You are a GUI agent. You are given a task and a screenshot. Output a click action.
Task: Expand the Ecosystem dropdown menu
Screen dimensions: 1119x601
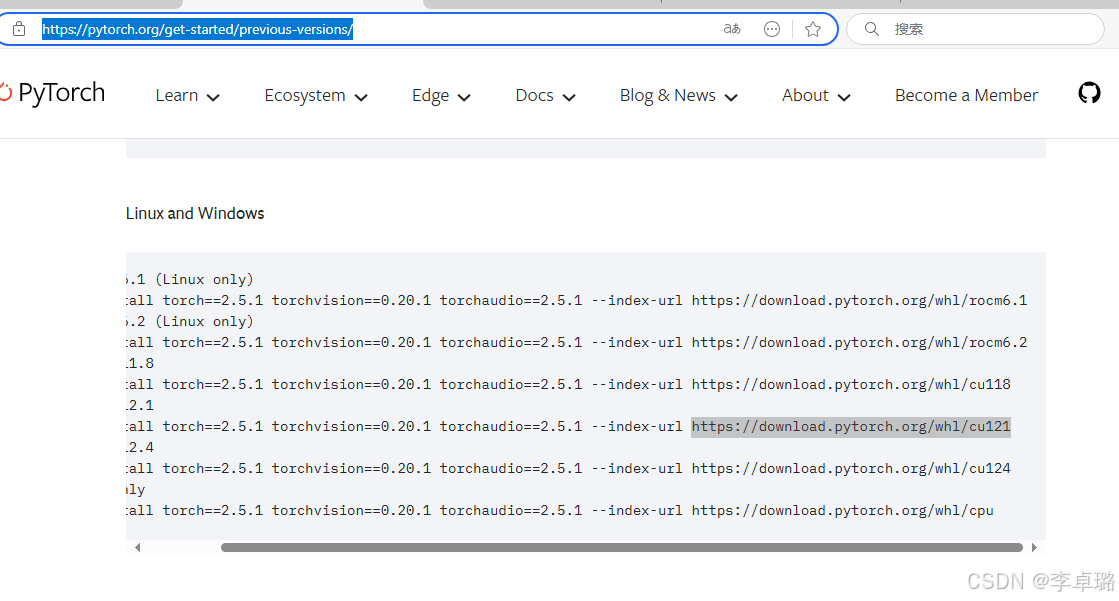point(315,96)
